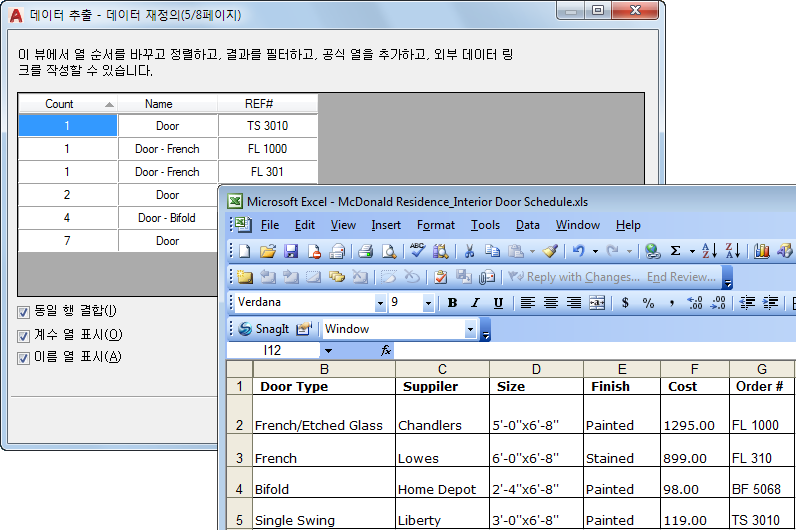
Task: Open the Paste options dropdown arrow
Action: [532, 251]
